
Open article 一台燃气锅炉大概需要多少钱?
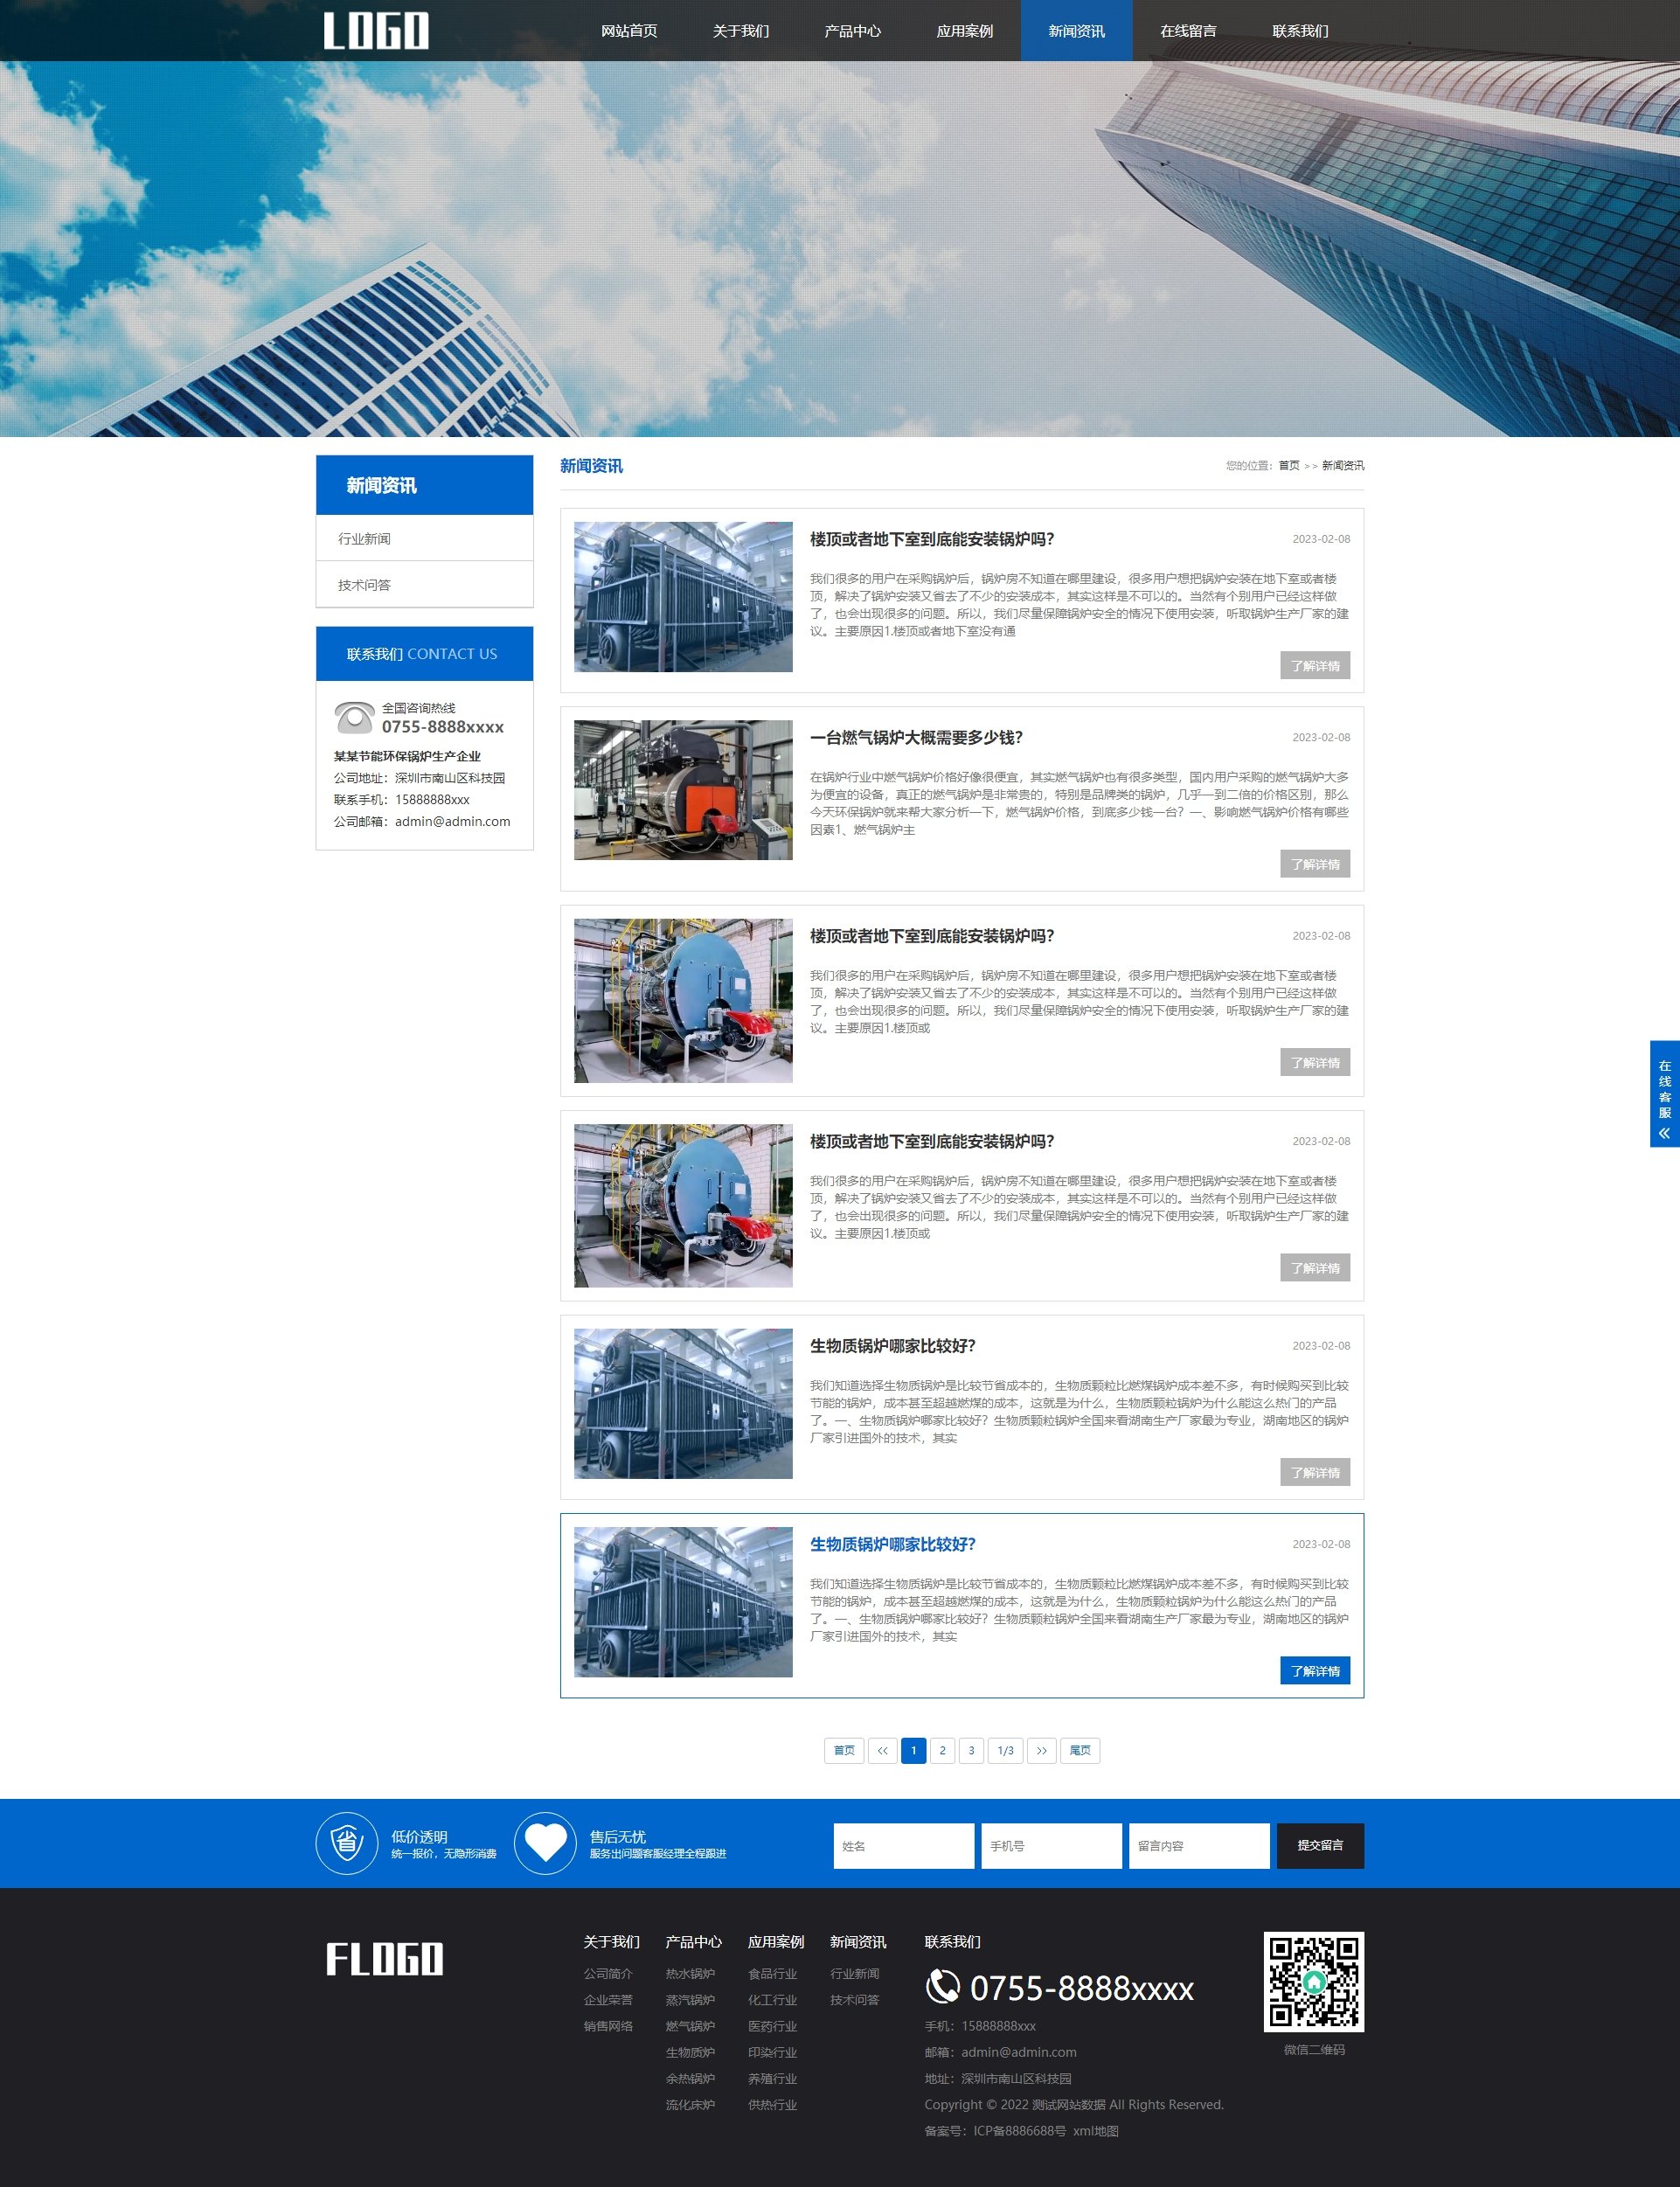click(916, 737)
